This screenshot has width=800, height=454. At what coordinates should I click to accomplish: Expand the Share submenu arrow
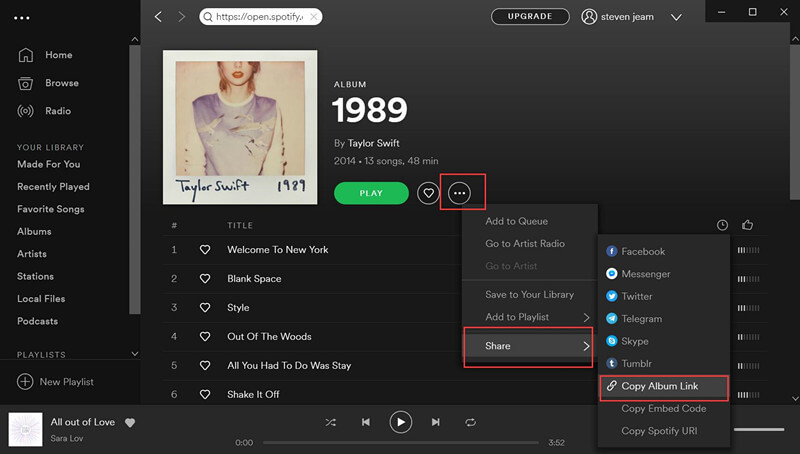tap(586, 346)
